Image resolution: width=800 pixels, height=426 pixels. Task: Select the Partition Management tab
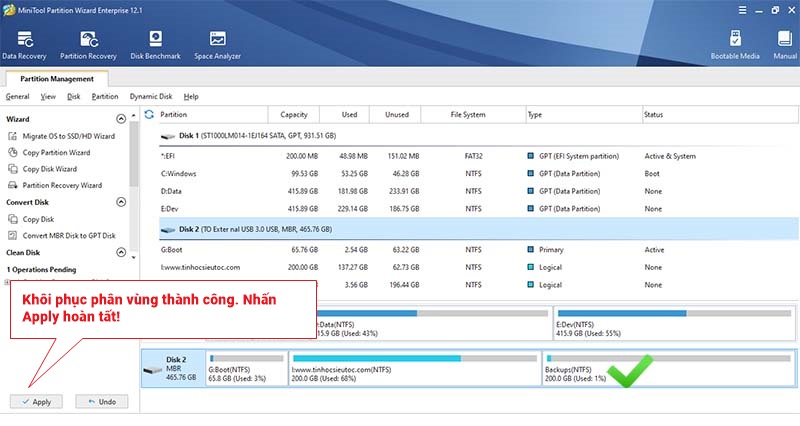point(57,79)
